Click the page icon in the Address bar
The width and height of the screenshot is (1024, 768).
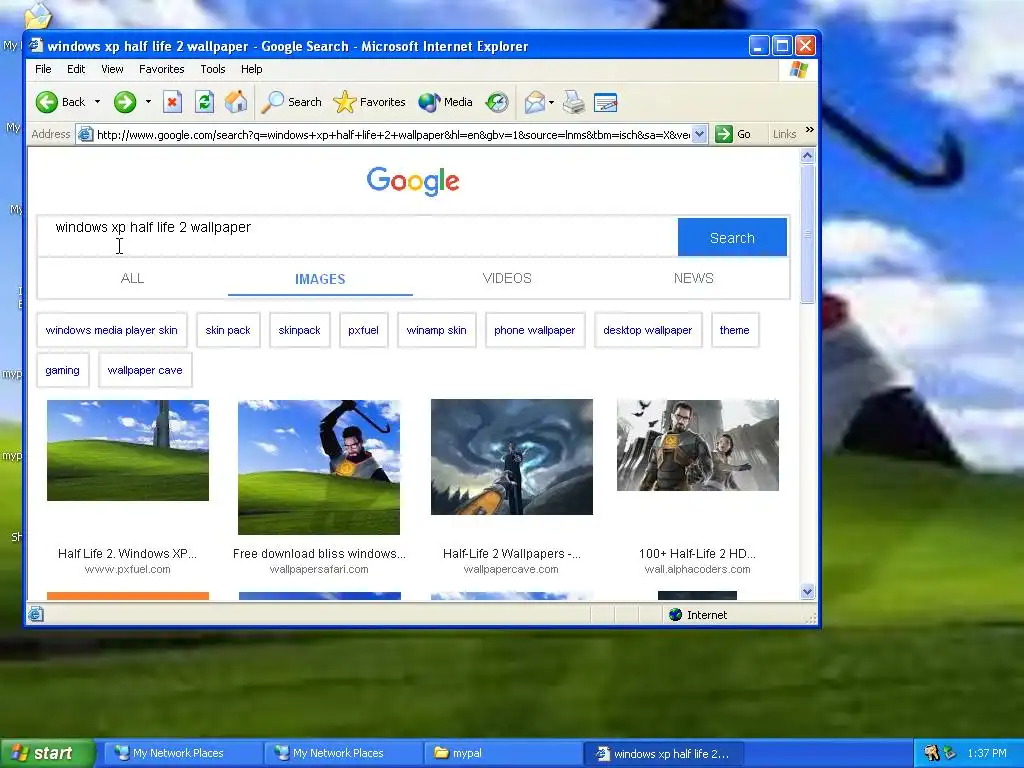[85, 135]
